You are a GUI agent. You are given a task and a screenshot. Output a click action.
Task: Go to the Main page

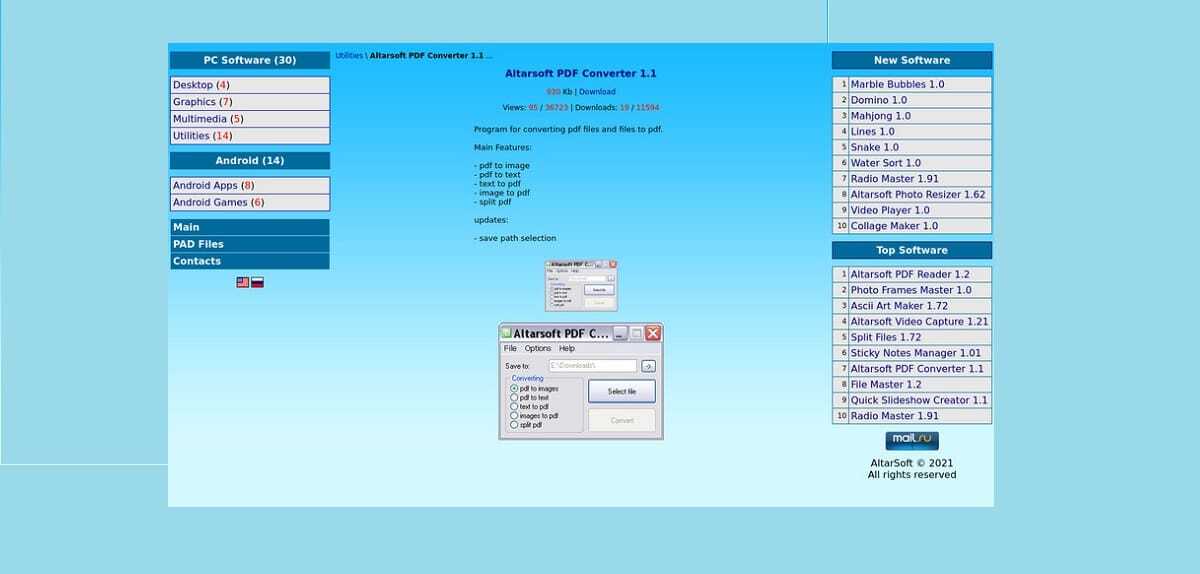coord(250,227)
